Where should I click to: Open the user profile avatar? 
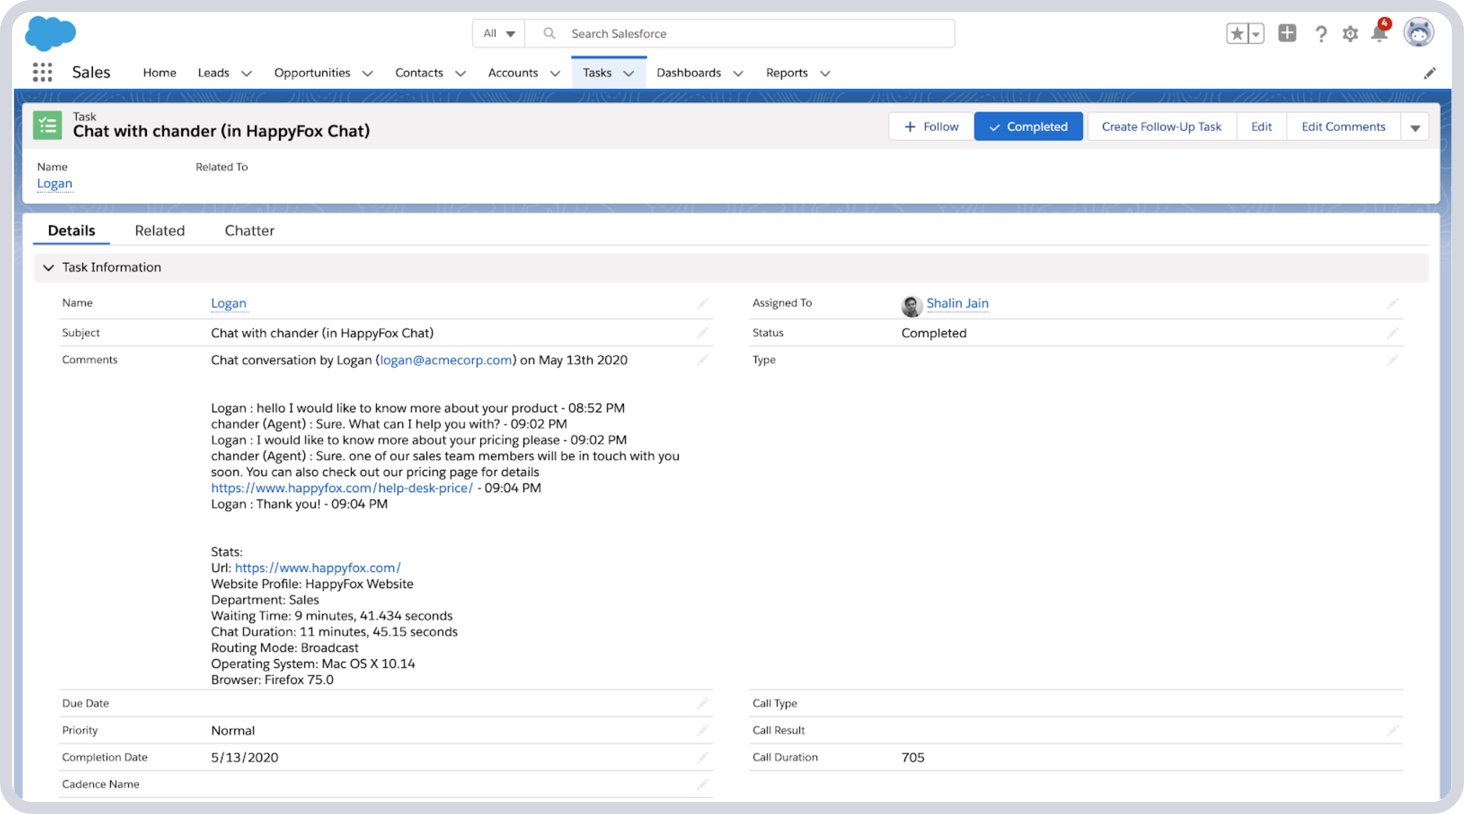click(1419, 32)
